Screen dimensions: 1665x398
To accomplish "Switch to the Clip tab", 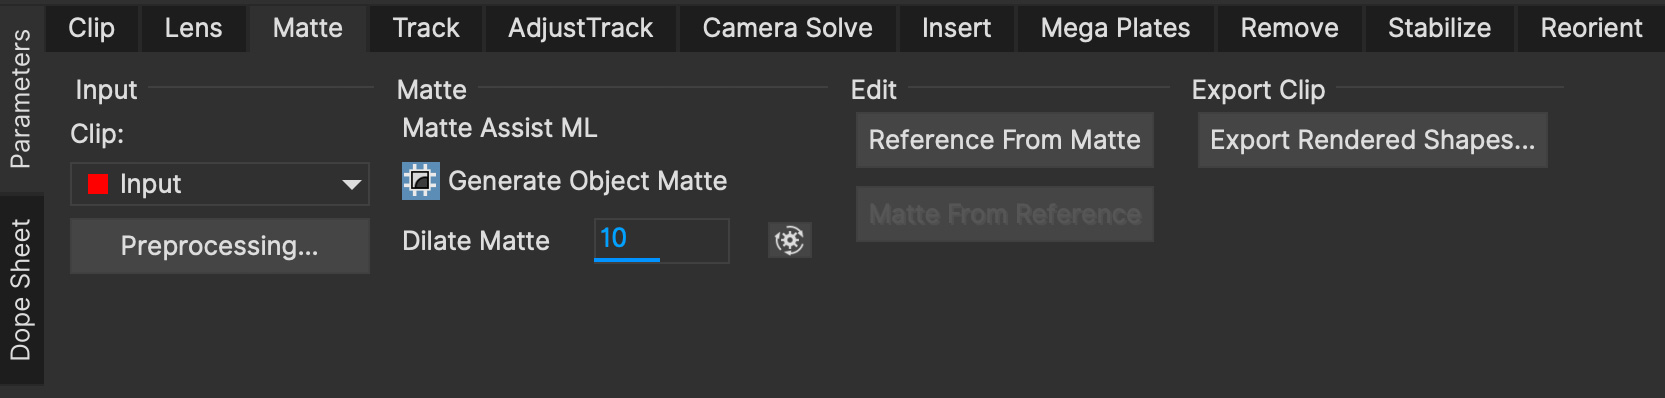I will tap(92, 28).
